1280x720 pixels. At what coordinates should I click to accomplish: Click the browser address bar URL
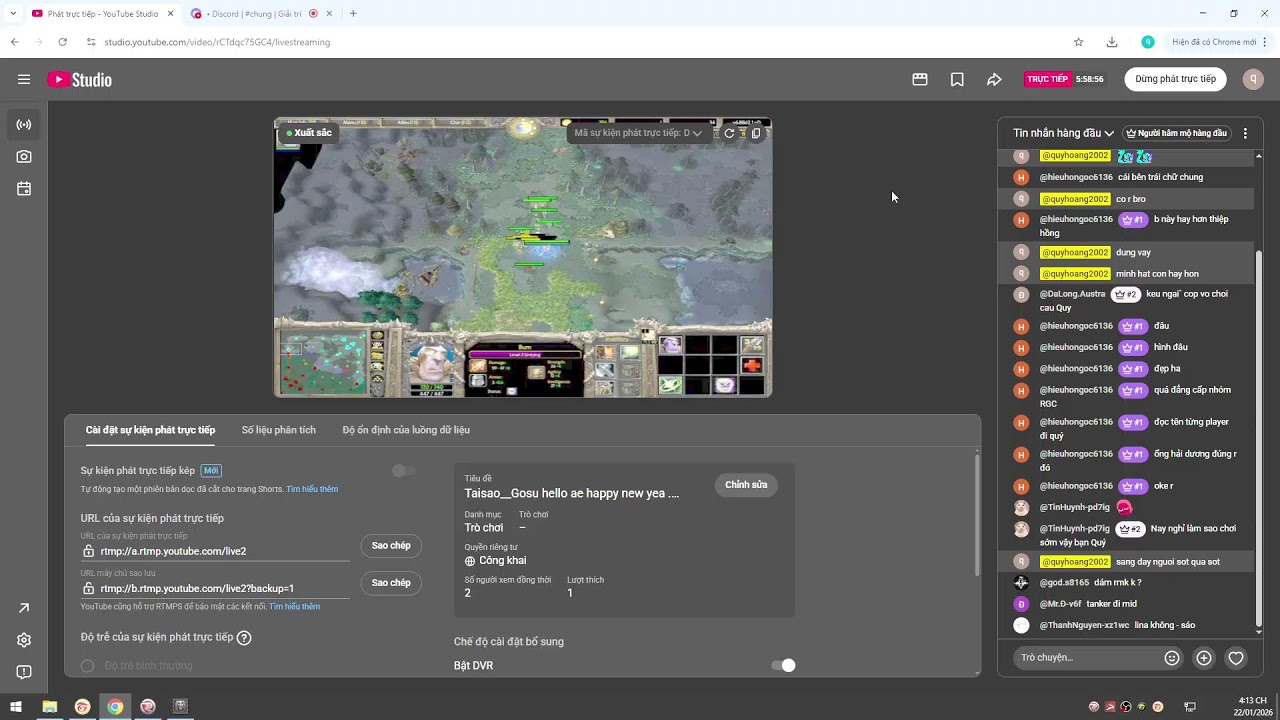(217, 42)
